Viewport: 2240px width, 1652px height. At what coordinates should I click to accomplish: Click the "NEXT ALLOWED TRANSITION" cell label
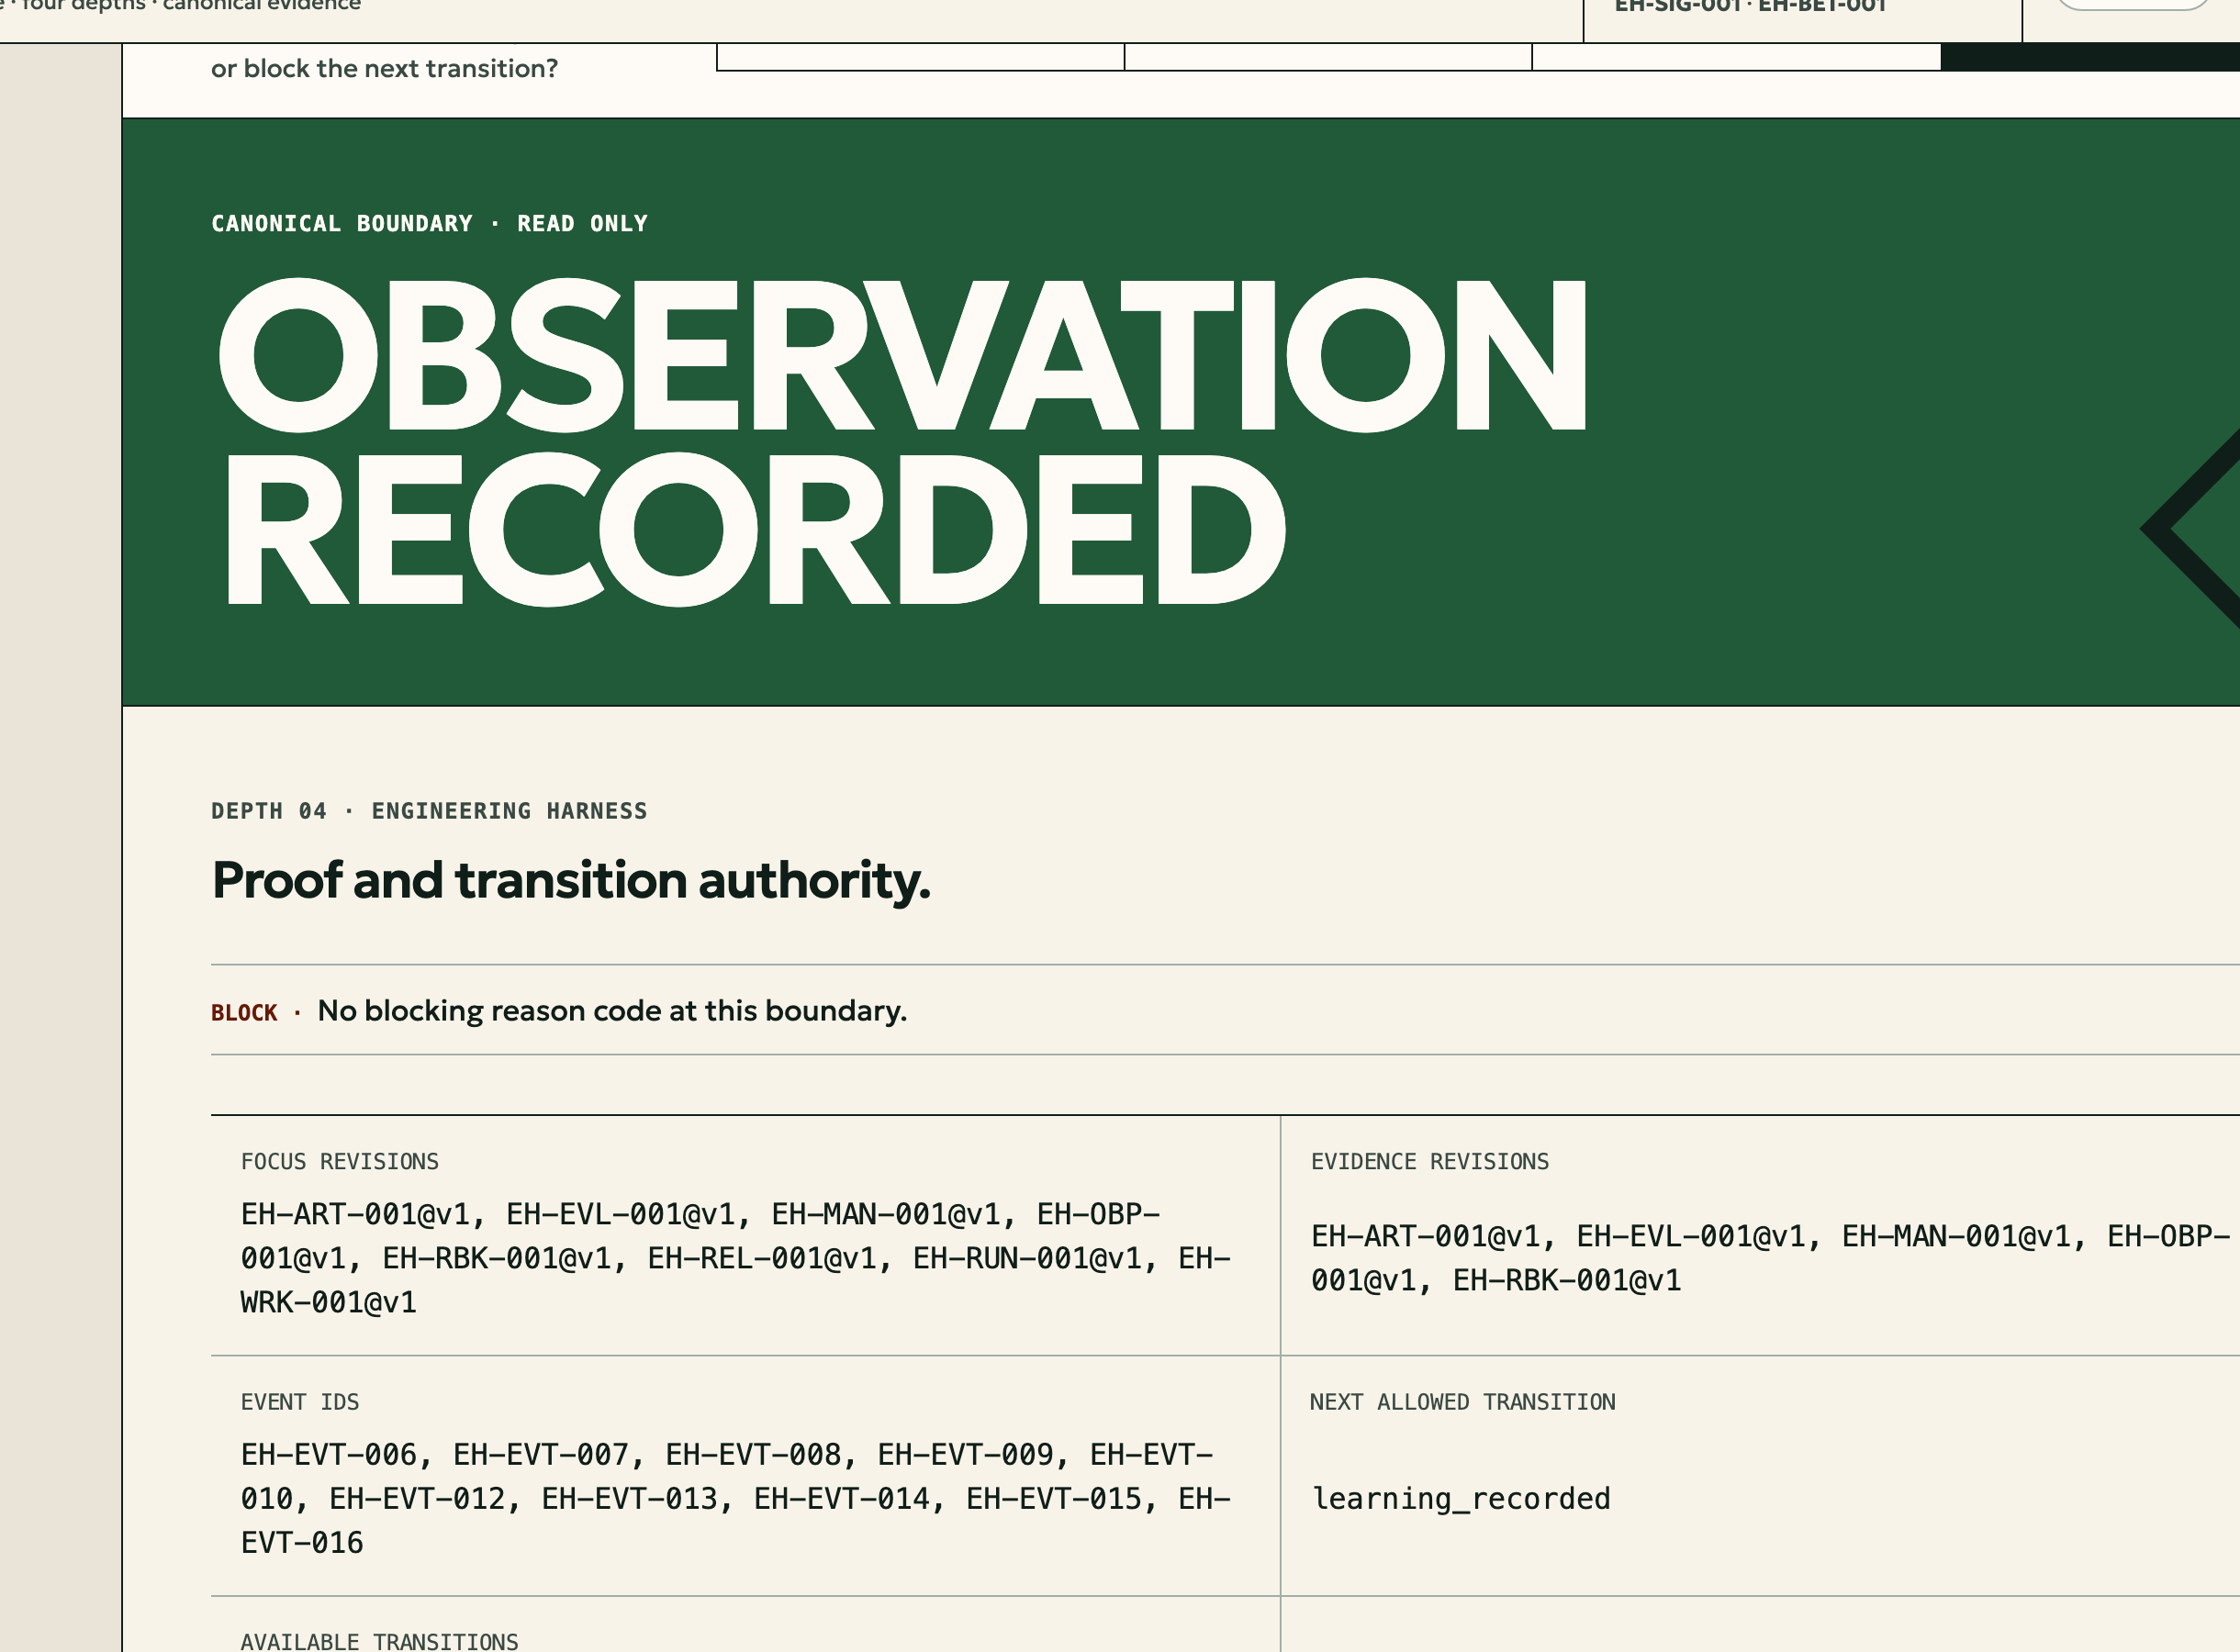(1462, 1402)
